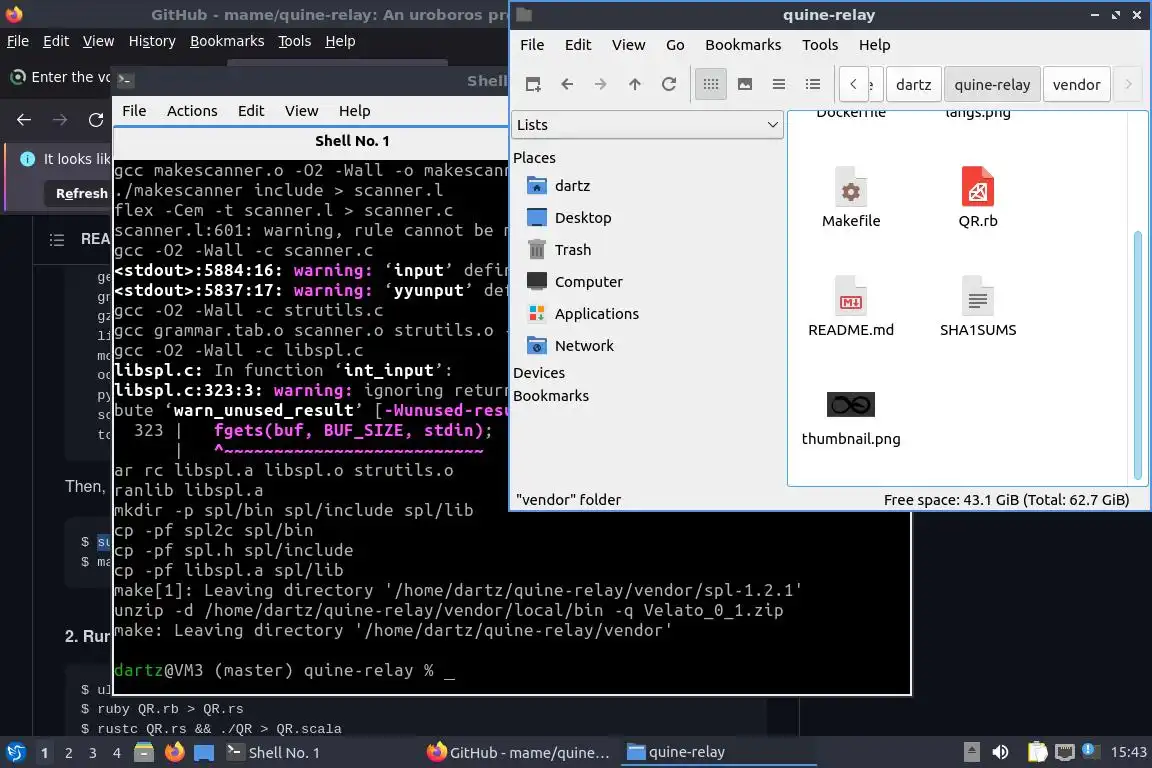Create a new tab in file manager toolbar
The width and height of the screenshot is (1152, 768).
(533, 85)
